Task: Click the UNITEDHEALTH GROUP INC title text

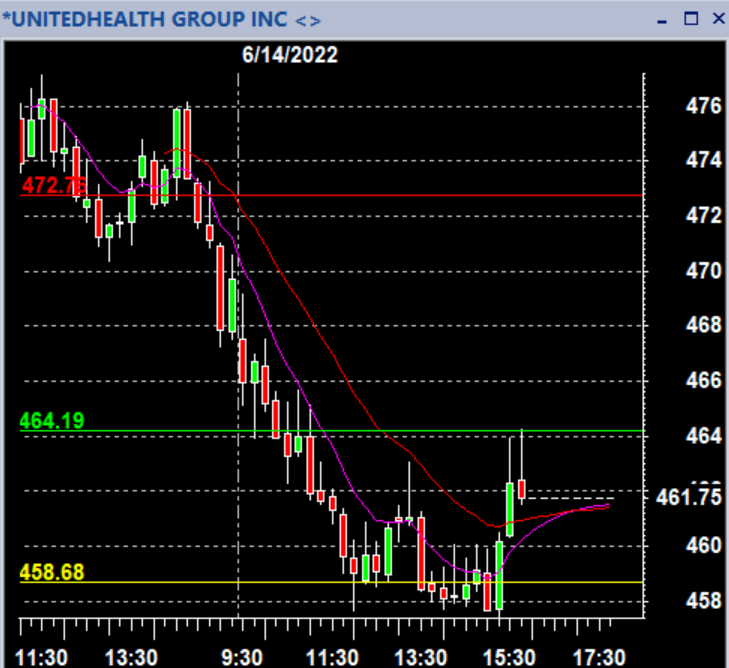Action: coord(149,20)
